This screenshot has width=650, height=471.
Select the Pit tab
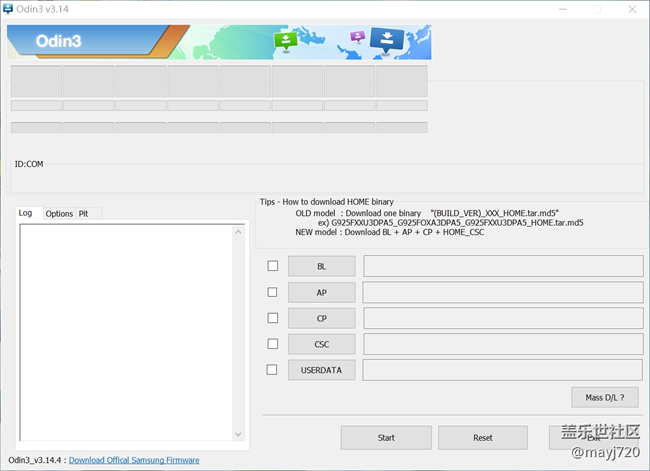click(84, 213)
